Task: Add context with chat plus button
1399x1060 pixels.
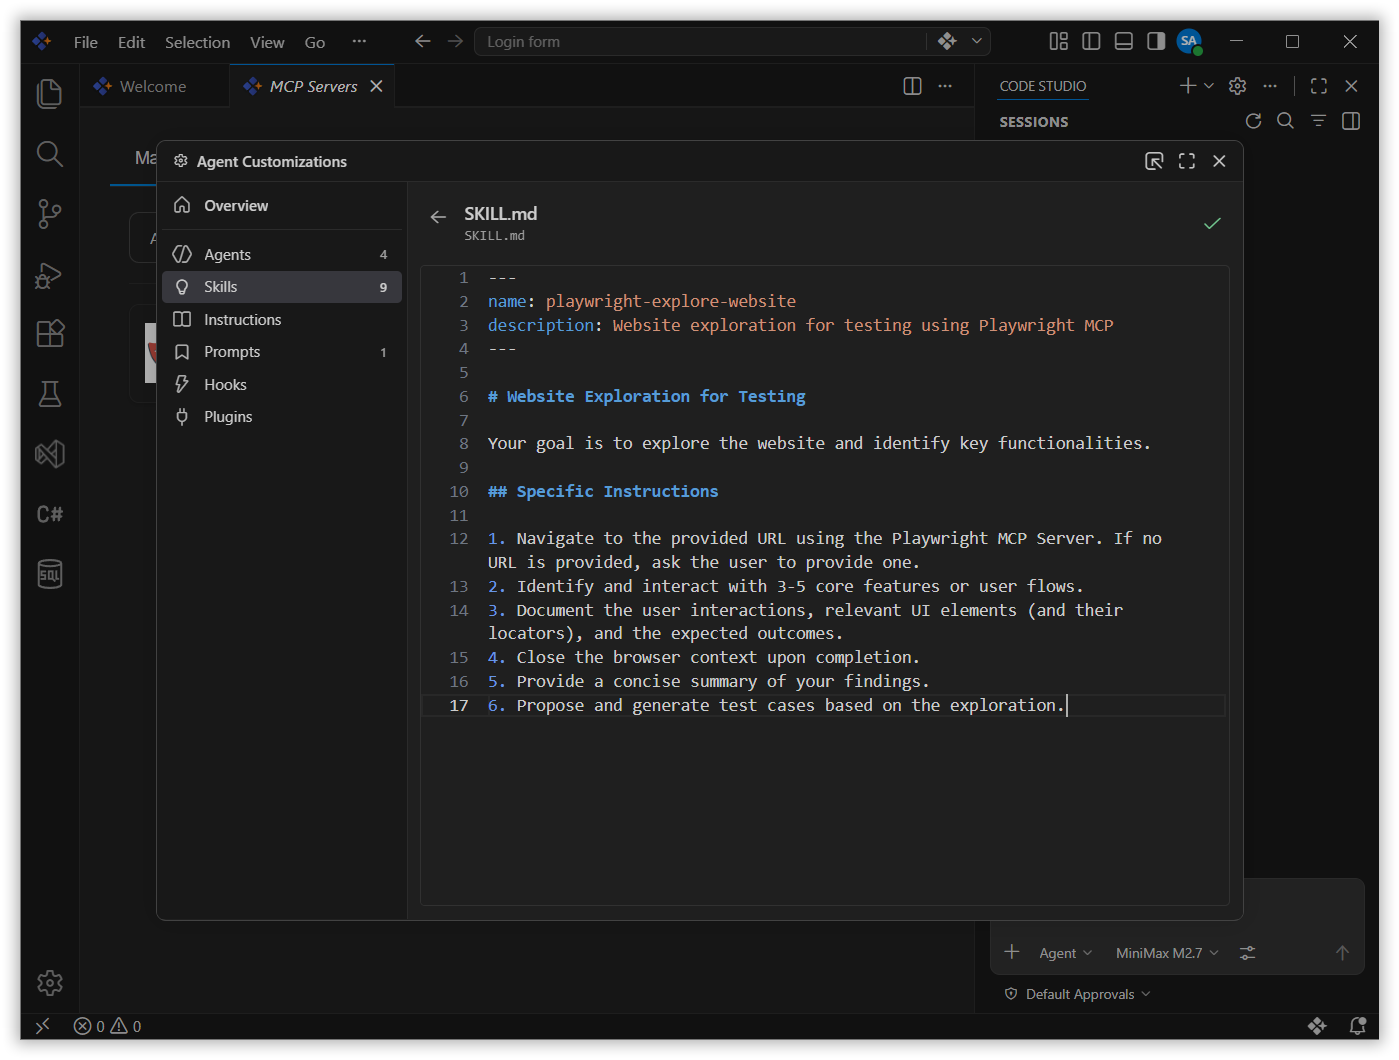Action: click(1011, 952)
